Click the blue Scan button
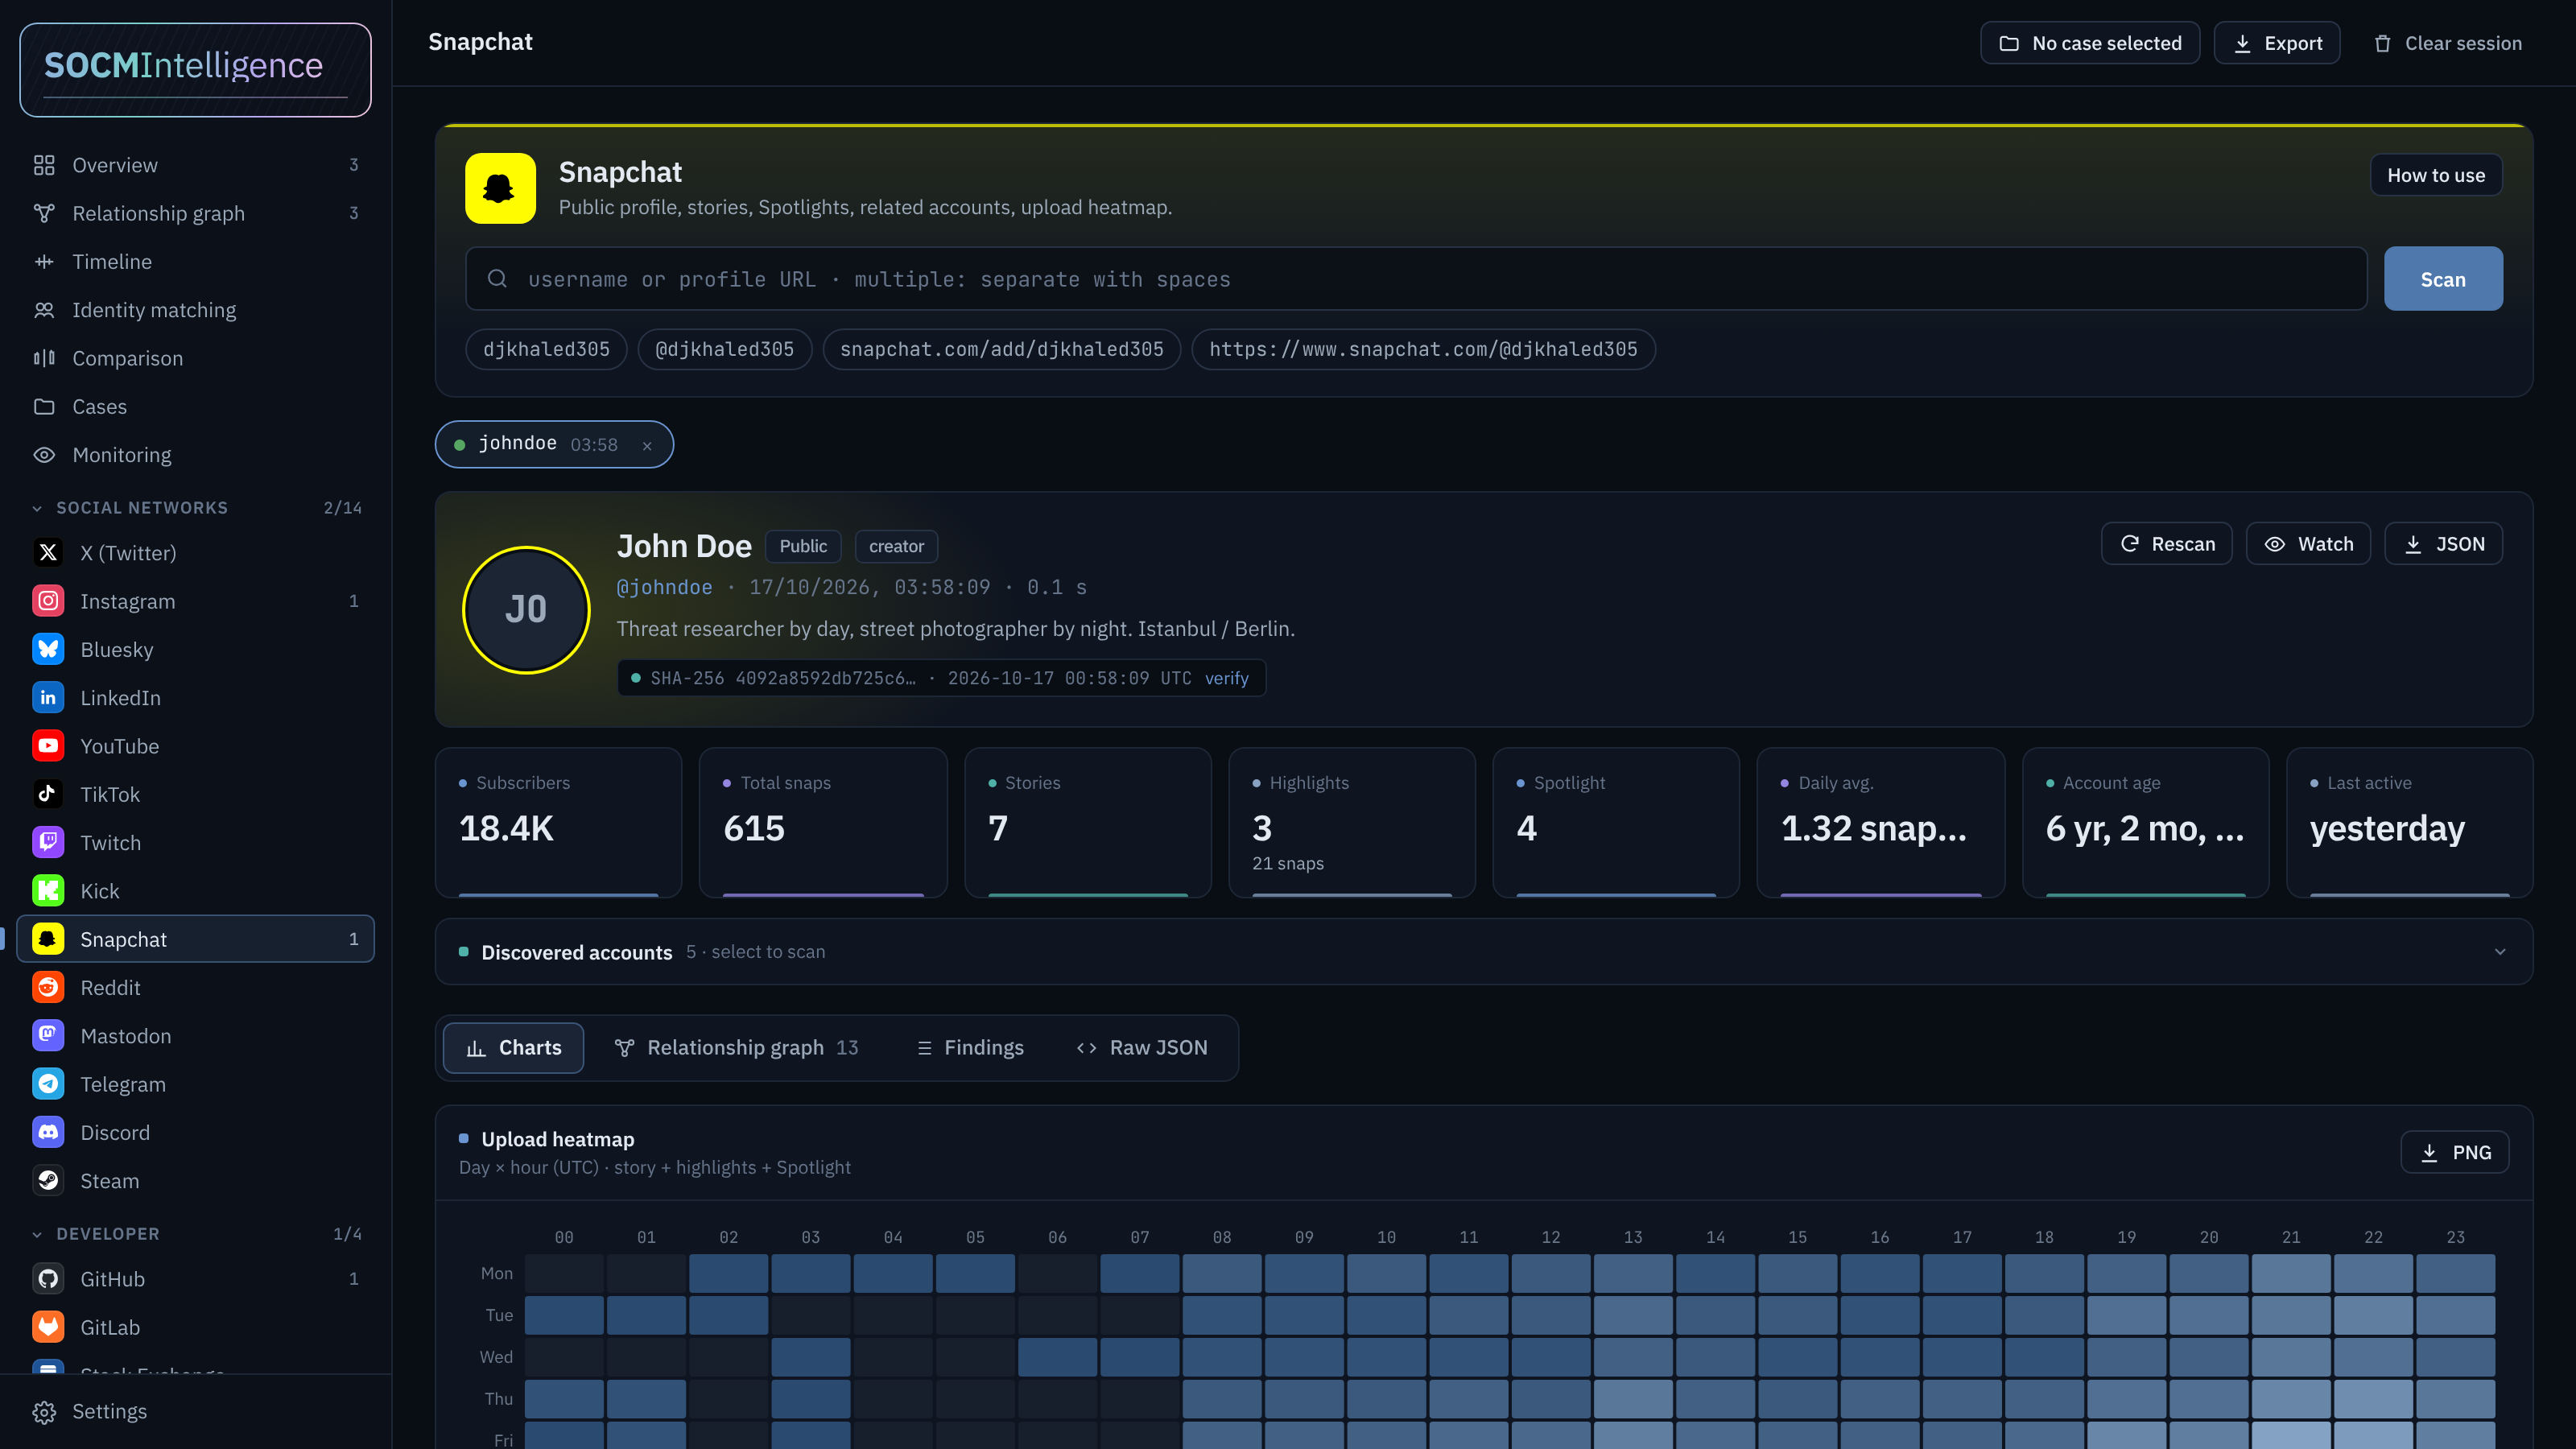The width and height of the screenshot is (2576, 1449). click(2443, 279)
